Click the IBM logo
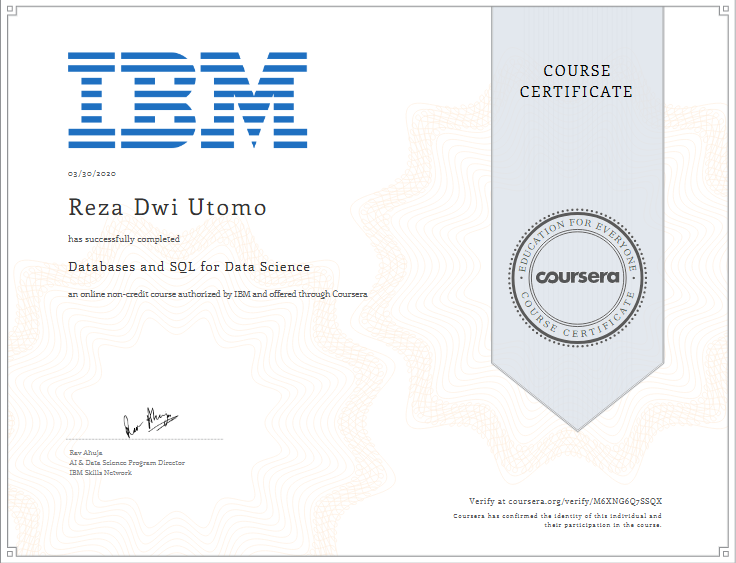Image resolution: width=736 pixels, height=563 pixels. 187,100
